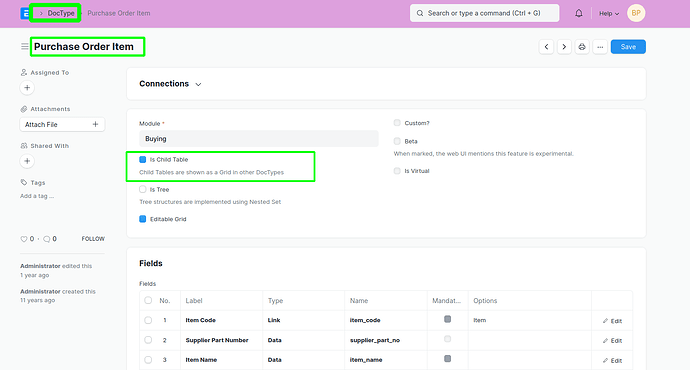Edit the Supplier Part Number row
The height and width of the screenshot is (370, 690).
click(x=613, y=341)
